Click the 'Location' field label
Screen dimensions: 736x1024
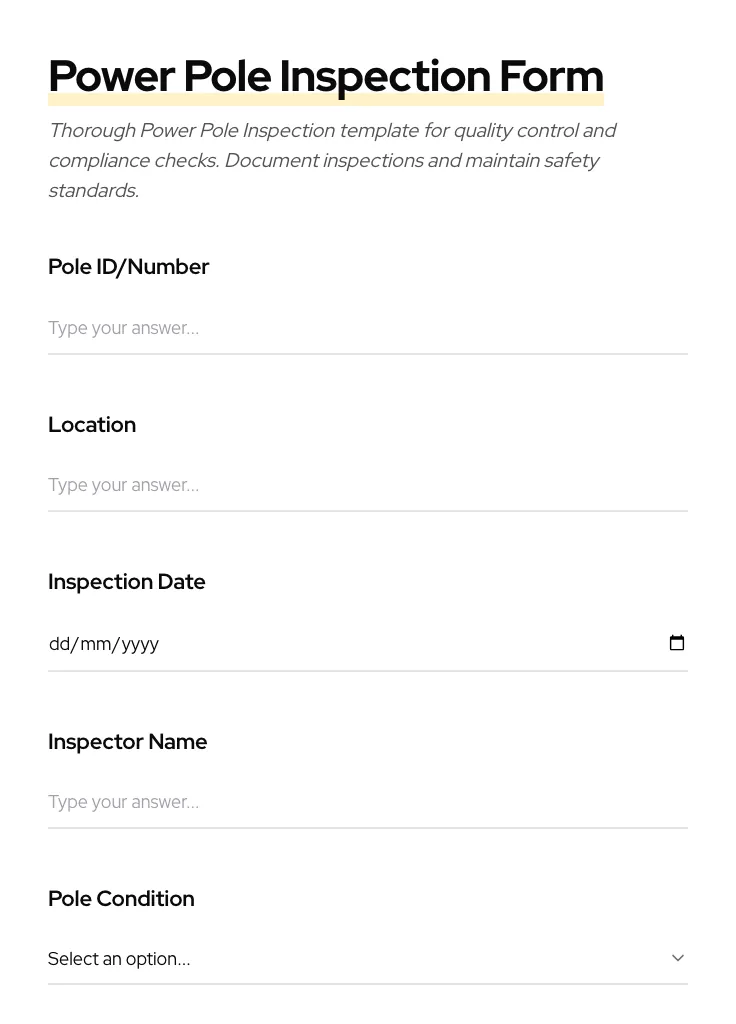coord(92,425)
